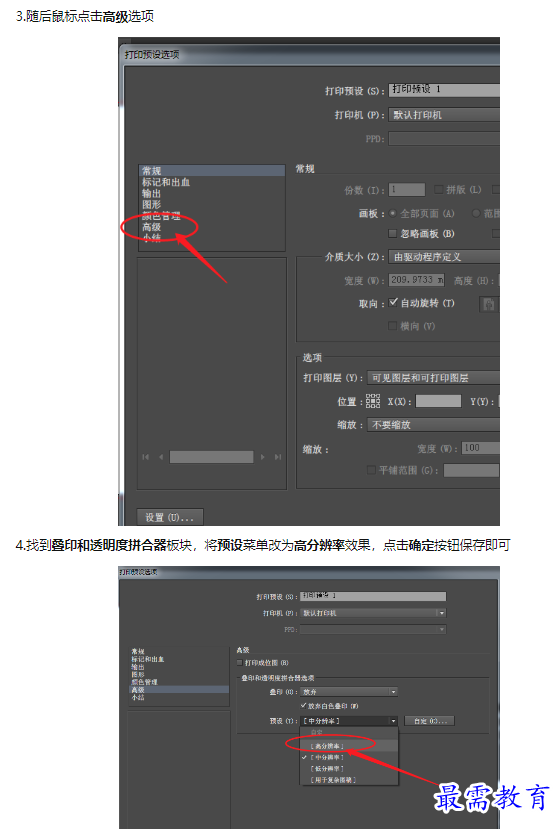The image size is (558, 829).
Task: Click greyed 自定 entry in the 预设 list
Action: pyautogui.click(x=349, y=732)
